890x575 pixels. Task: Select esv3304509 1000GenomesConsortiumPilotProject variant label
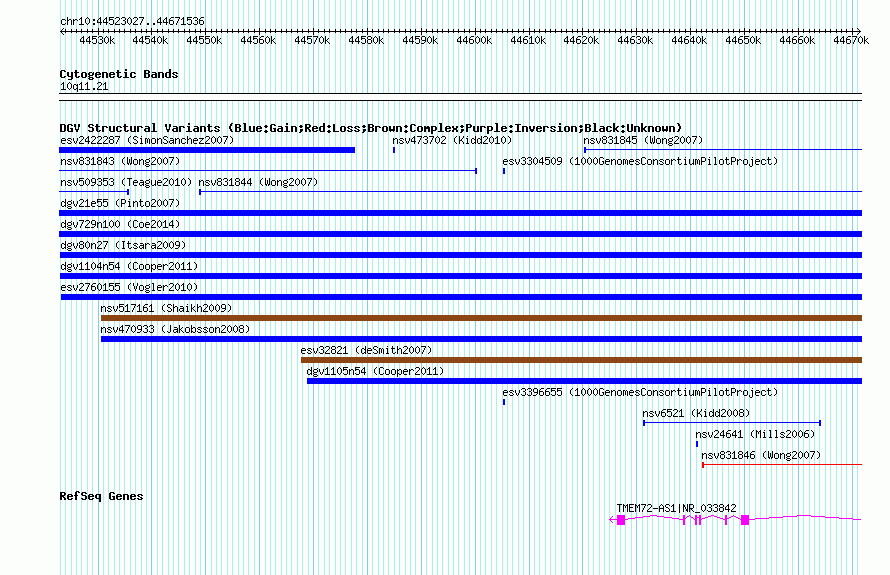click(640, 161)
